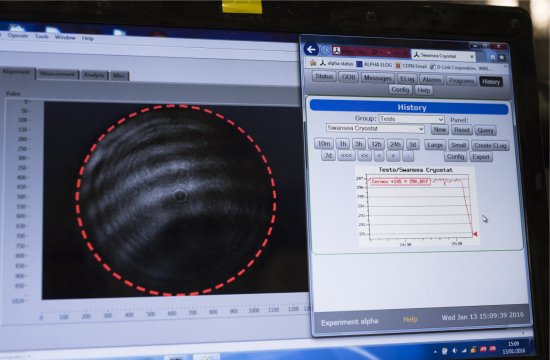550x360 pixels.
Task: Switch to the Analysis tab
Action: point(94,75)
